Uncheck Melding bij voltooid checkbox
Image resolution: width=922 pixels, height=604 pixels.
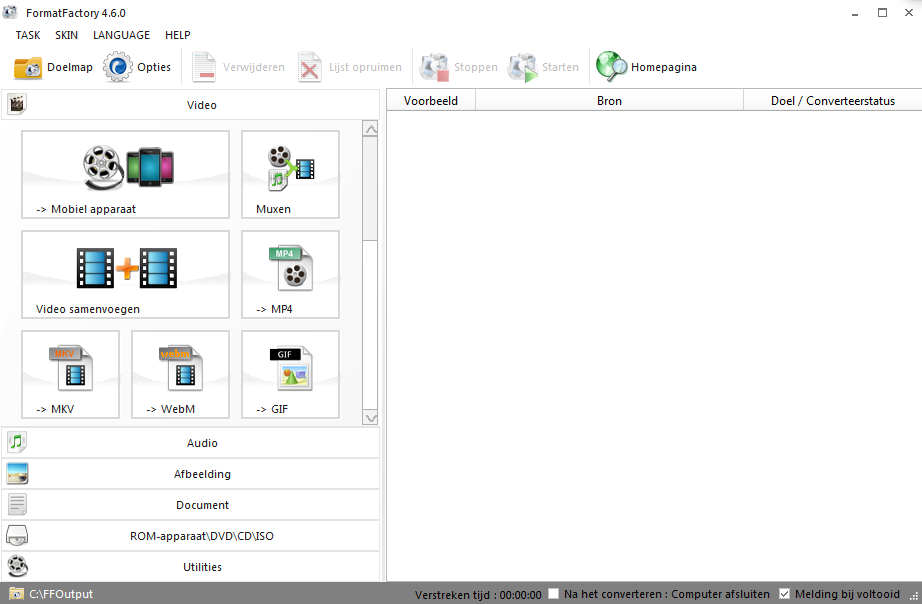(x=784, y=594)
